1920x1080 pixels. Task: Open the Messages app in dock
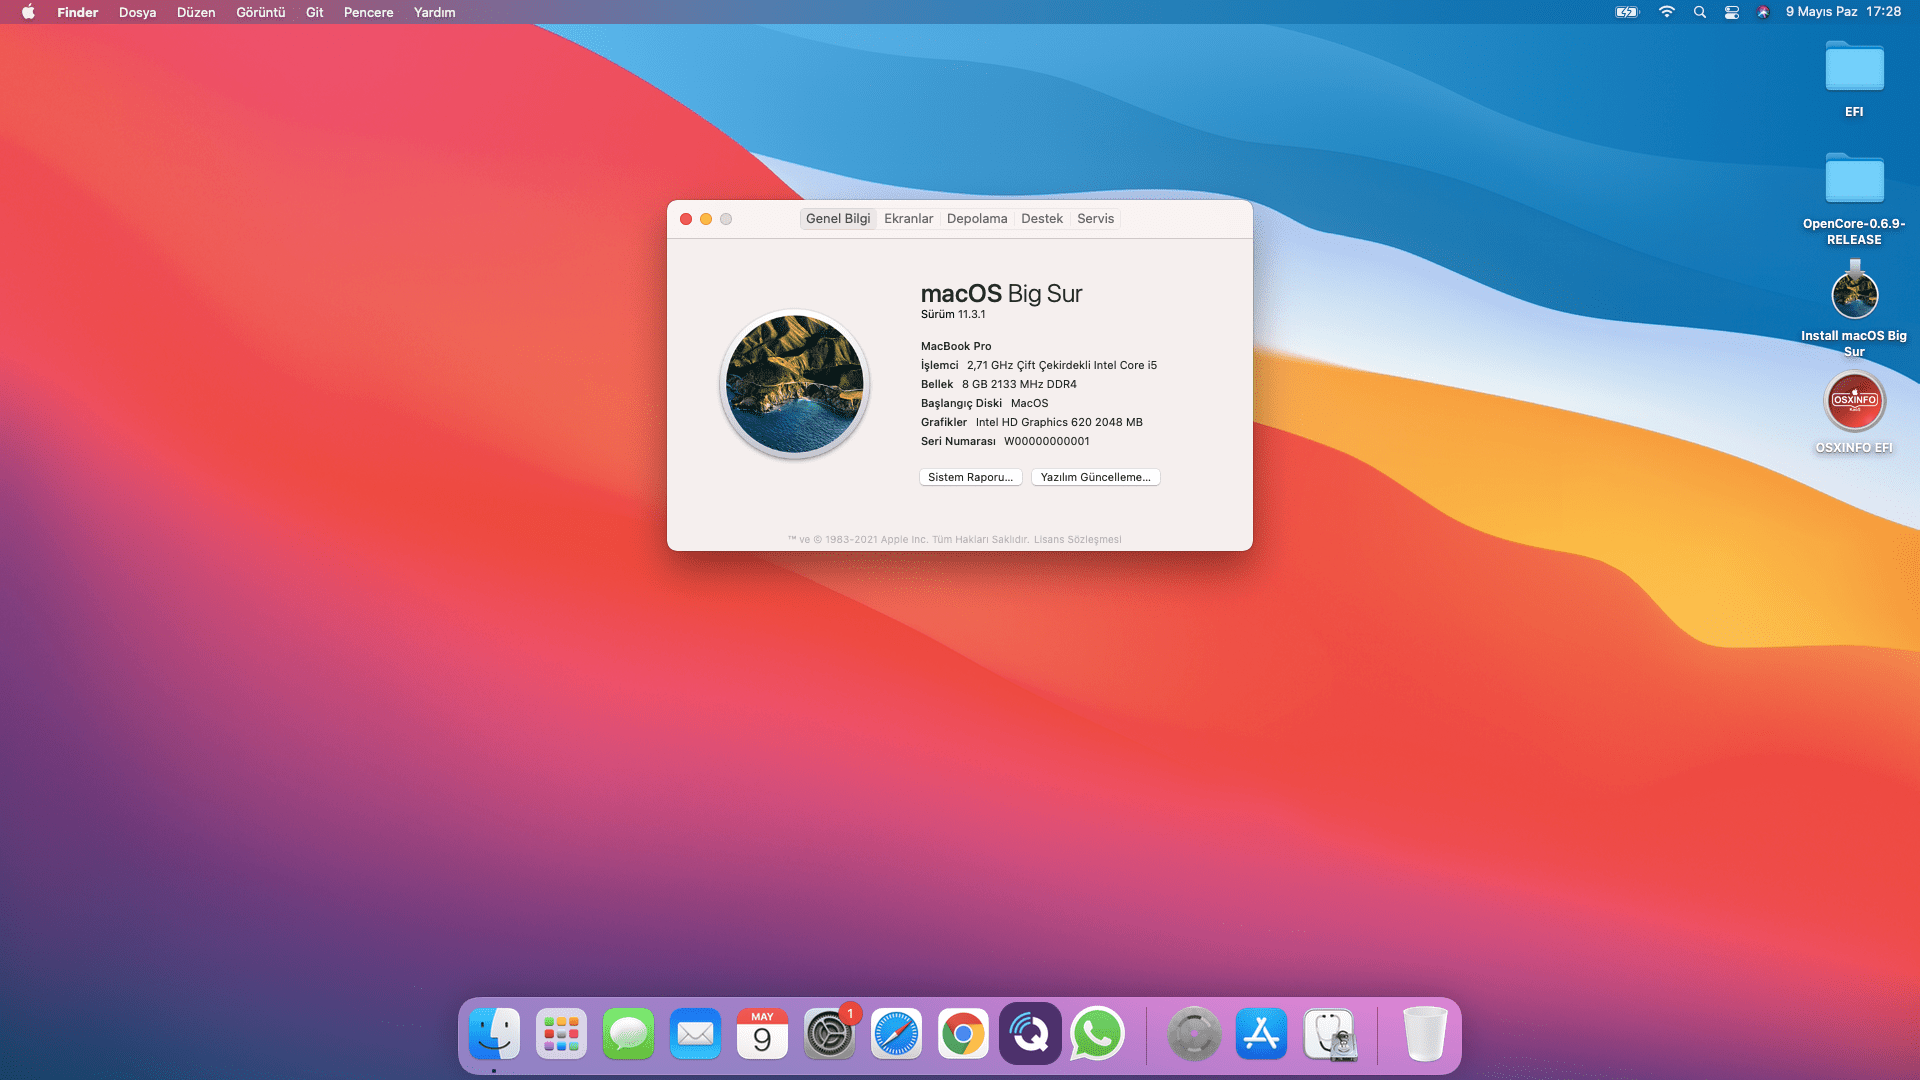[x=628, y=1034]
